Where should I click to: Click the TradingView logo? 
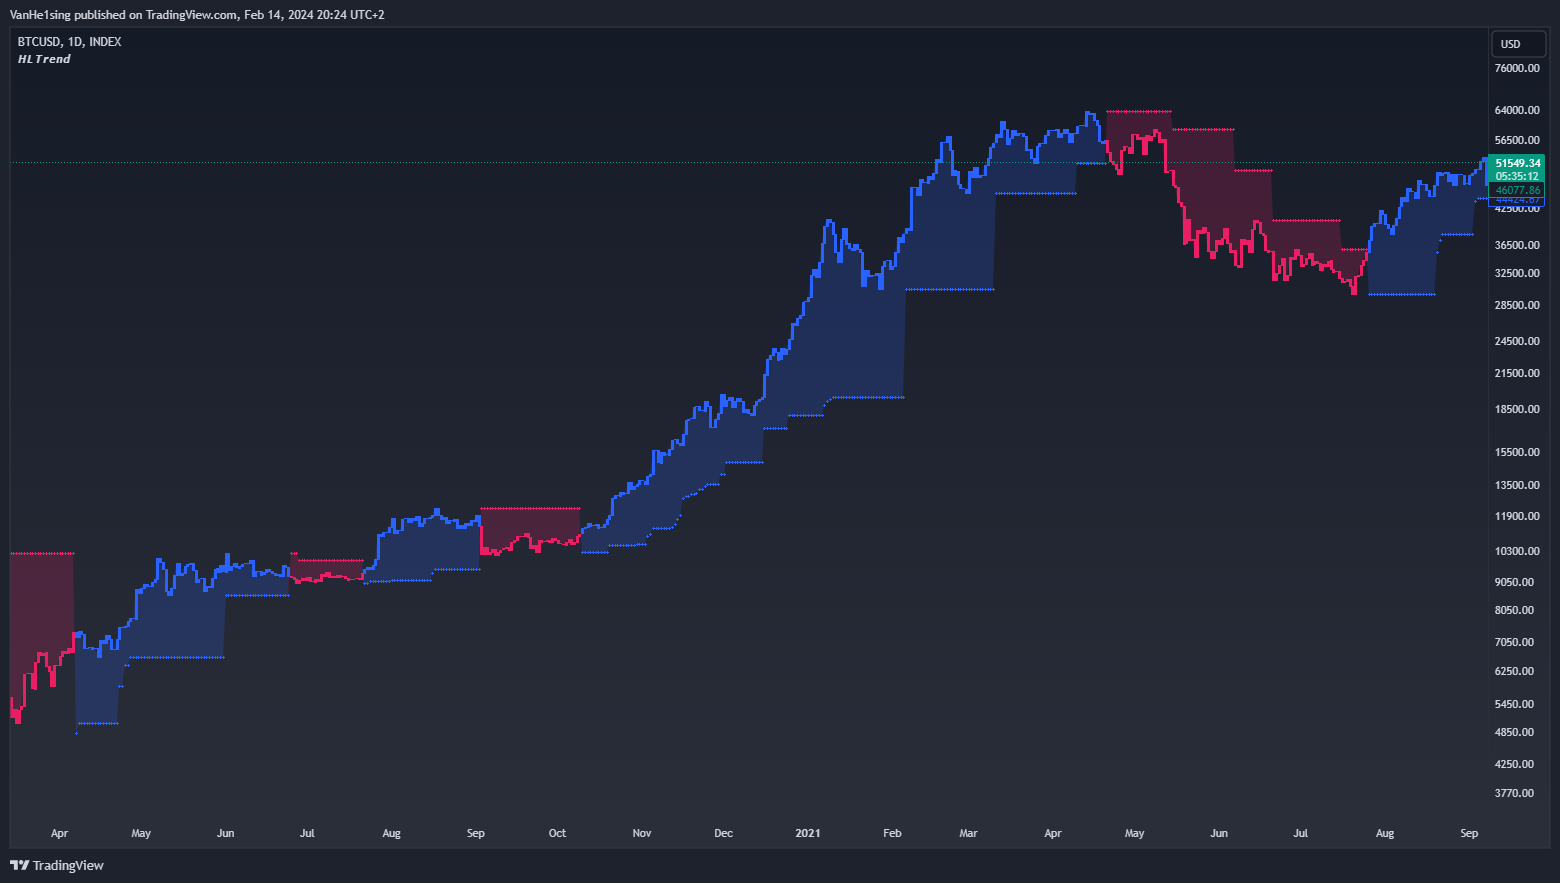57,865
